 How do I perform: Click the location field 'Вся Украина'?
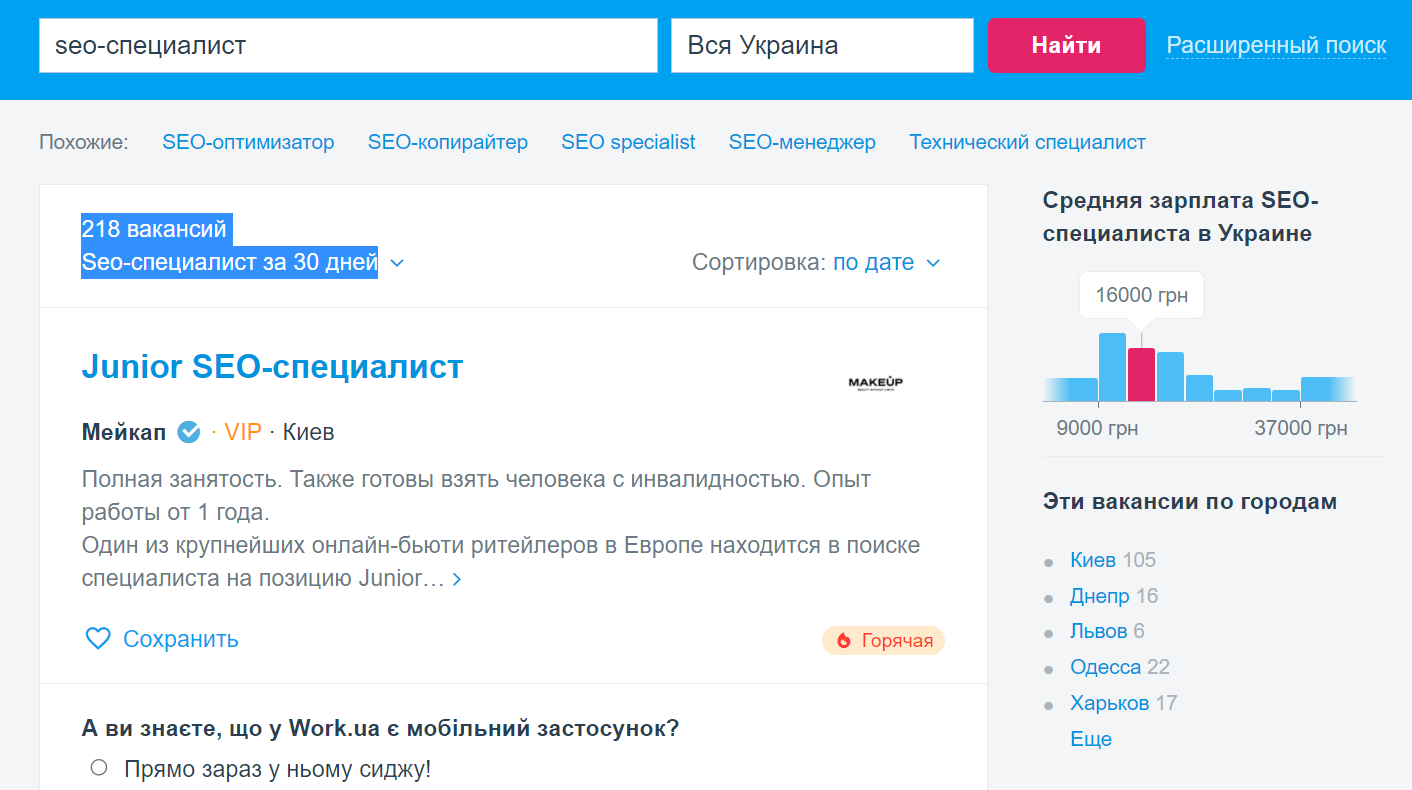pyautogui.click(x=821, y=45)
